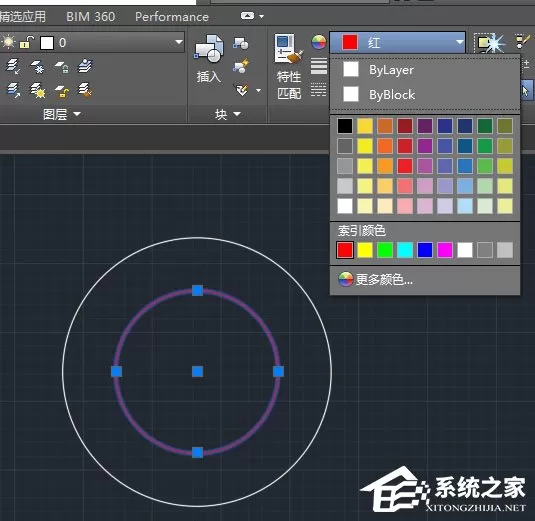Pick the cyan index color swatch
Screen dimensions: 535x521
point(405,250)
